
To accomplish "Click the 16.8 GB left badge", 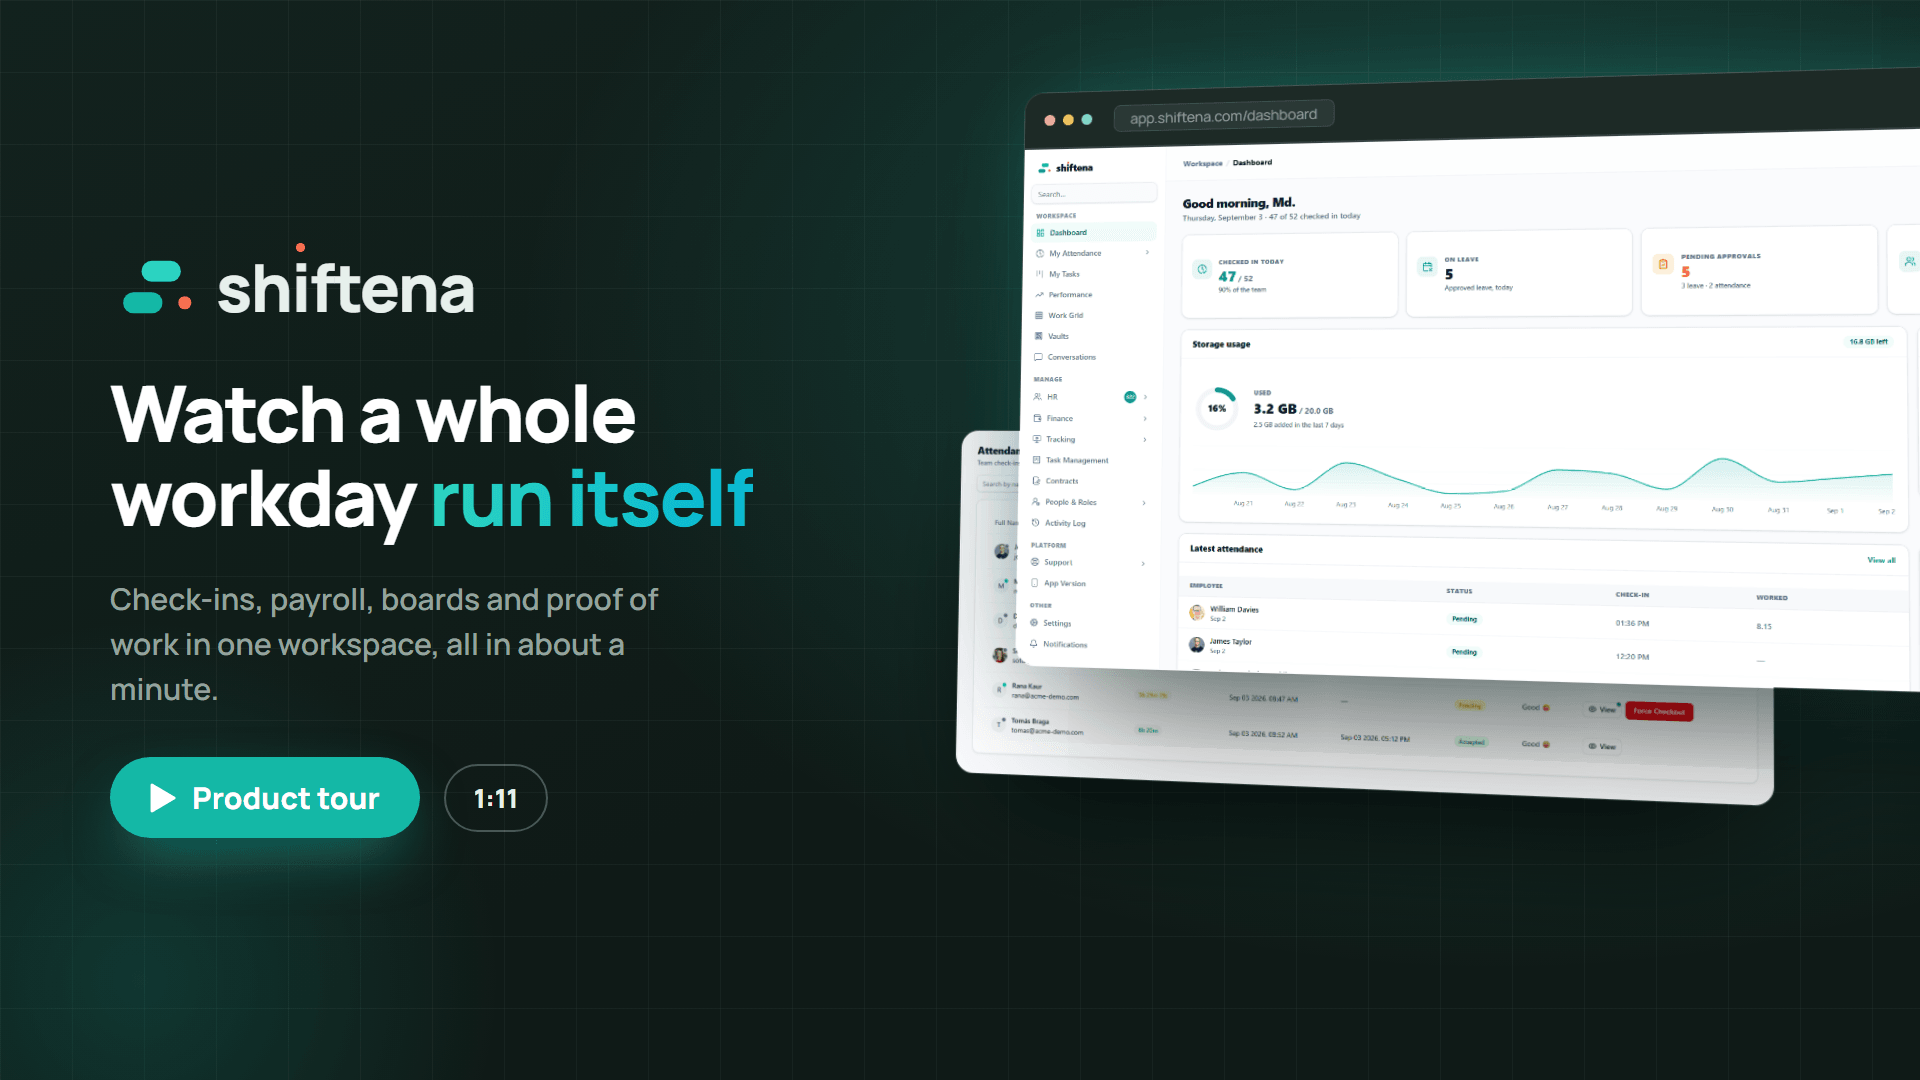I will [x=1868, y=341].
